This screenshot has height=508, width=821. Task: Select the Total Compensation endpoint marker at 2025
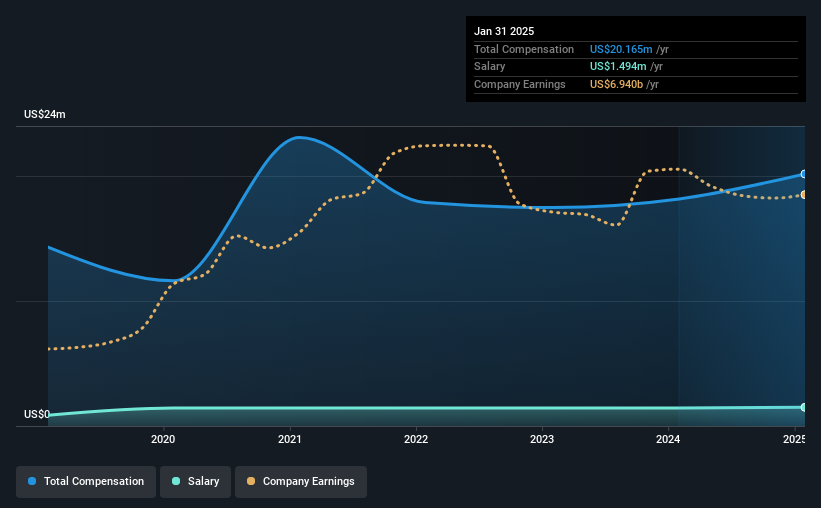click(x=803, y=174)
